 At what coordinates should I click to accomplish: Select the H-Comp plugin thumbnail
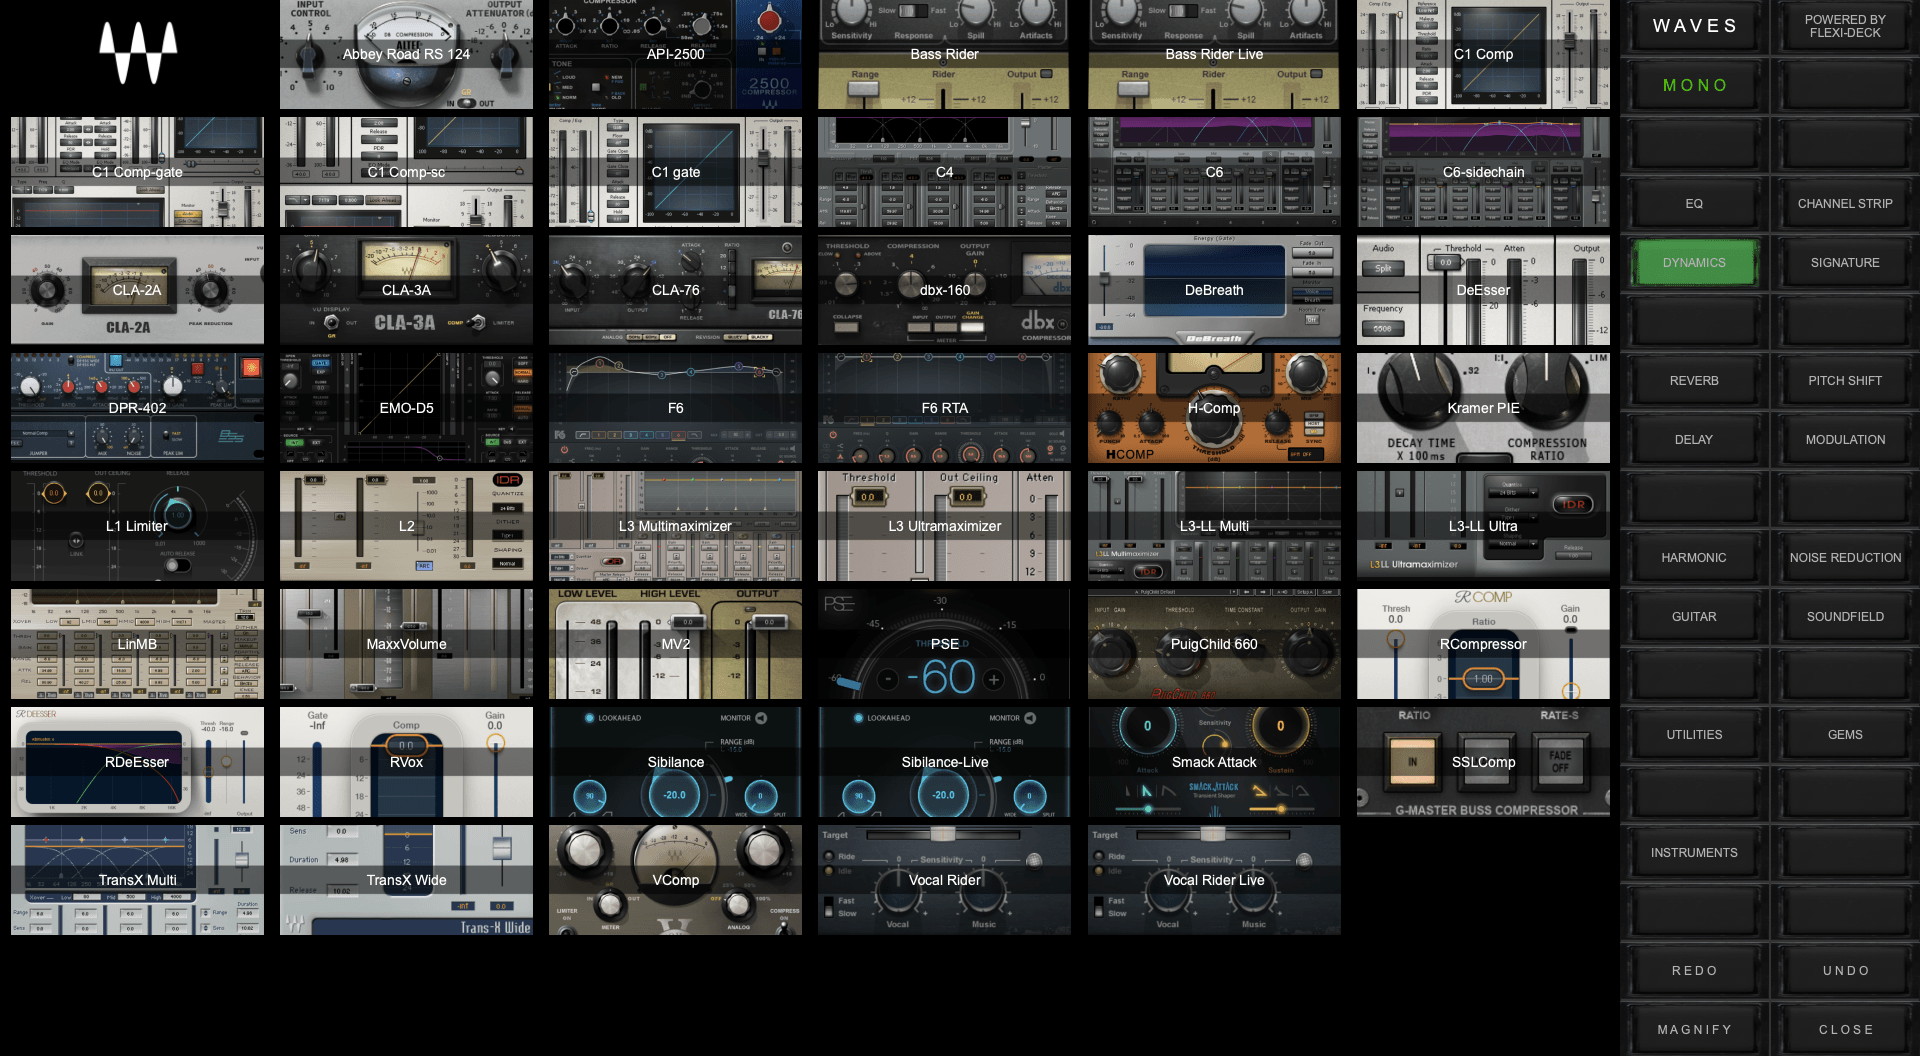pyautogui.click(x=1214, y=408)
